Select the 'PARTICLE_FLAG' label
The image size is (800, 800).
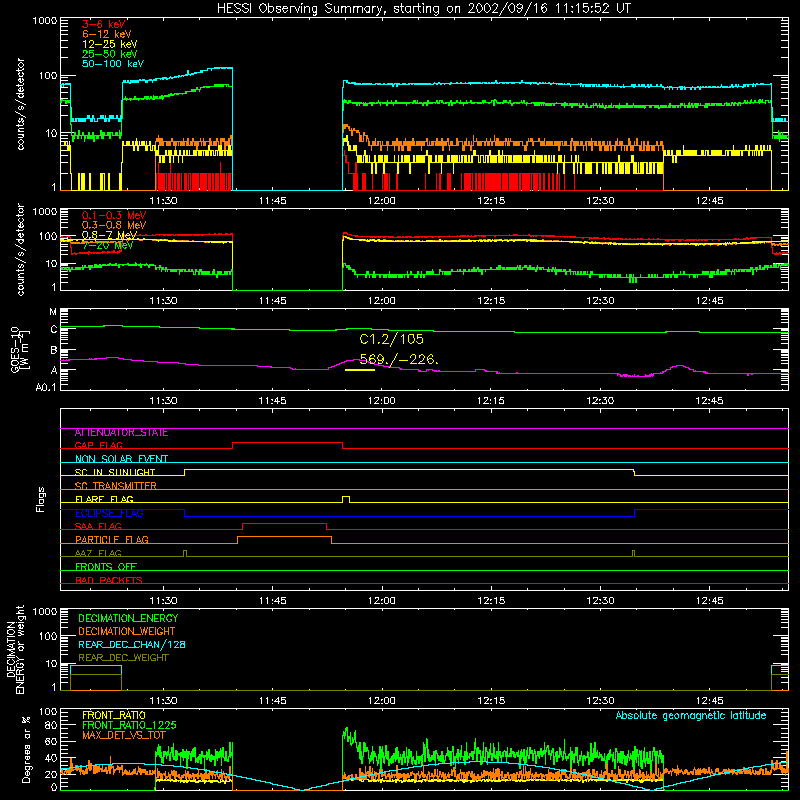tap(112, 540)
